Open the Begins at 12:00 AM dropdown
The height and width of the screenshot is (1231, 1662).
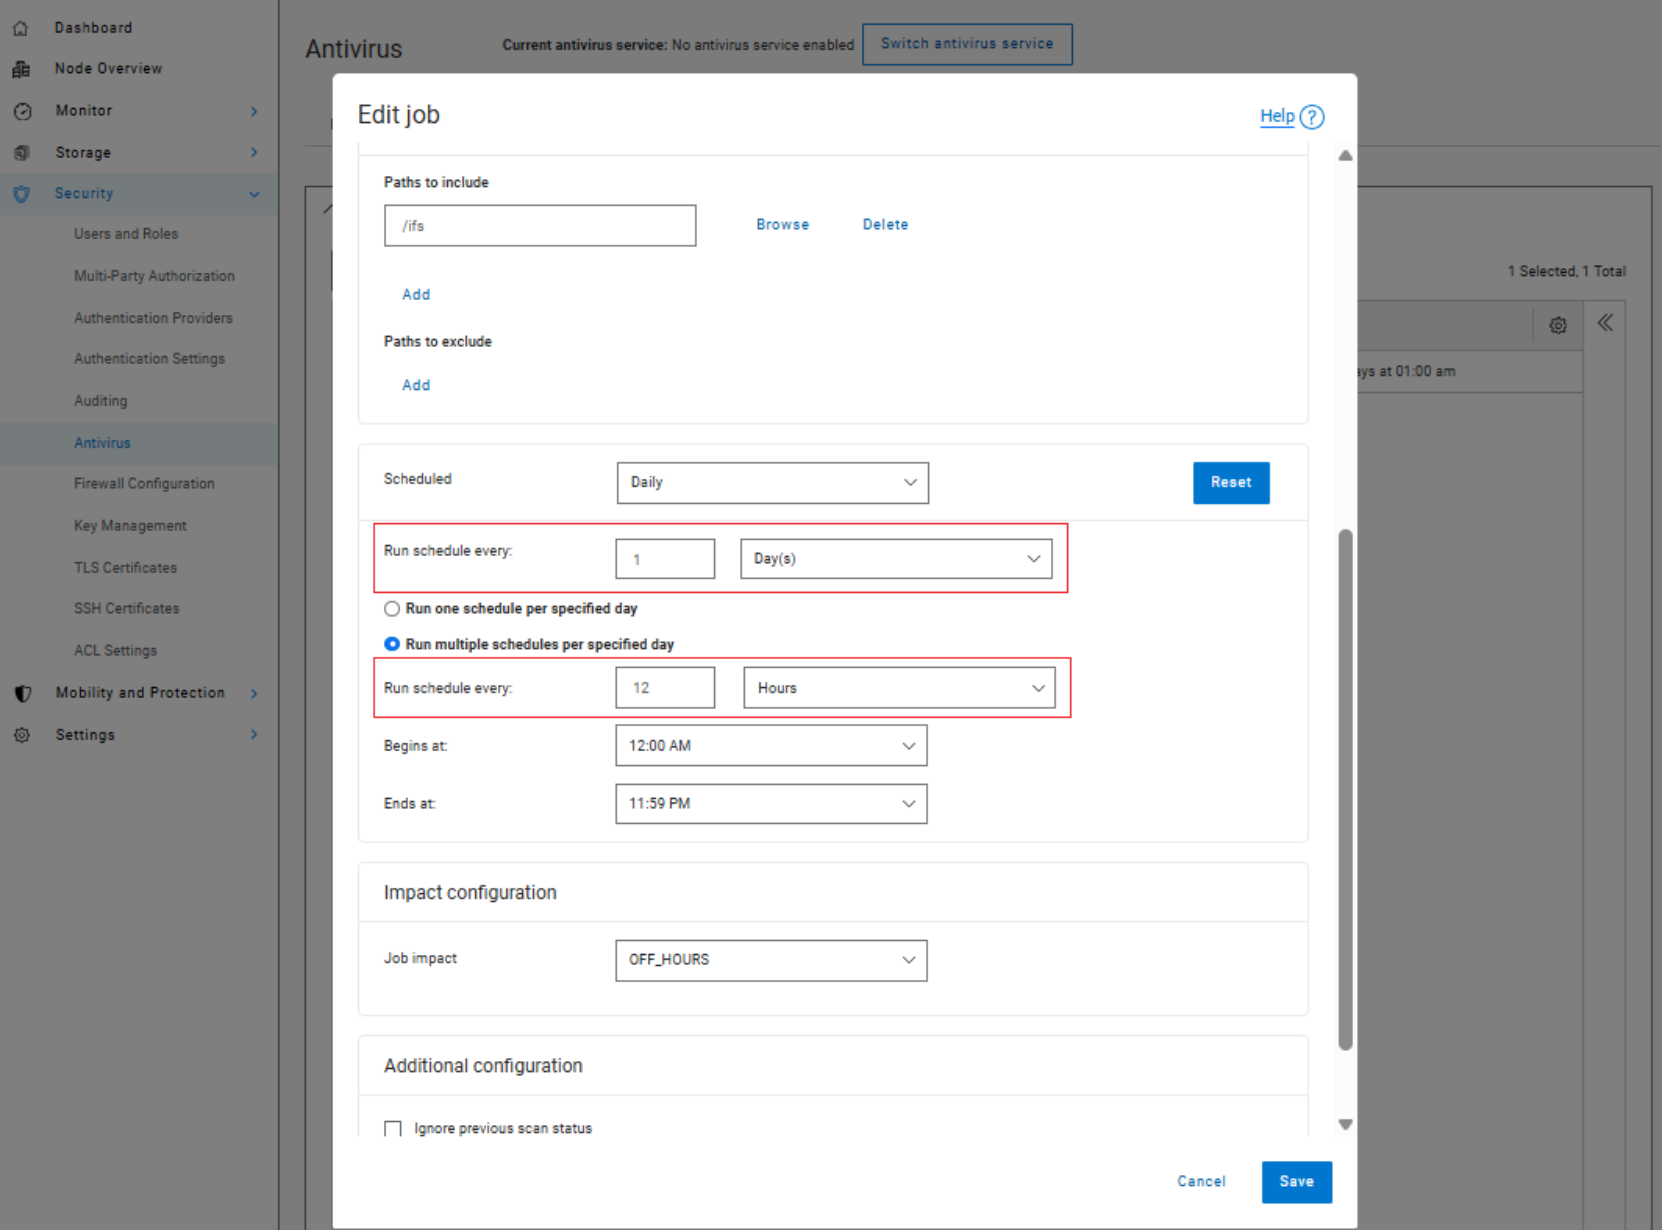[x=771, y=746]
